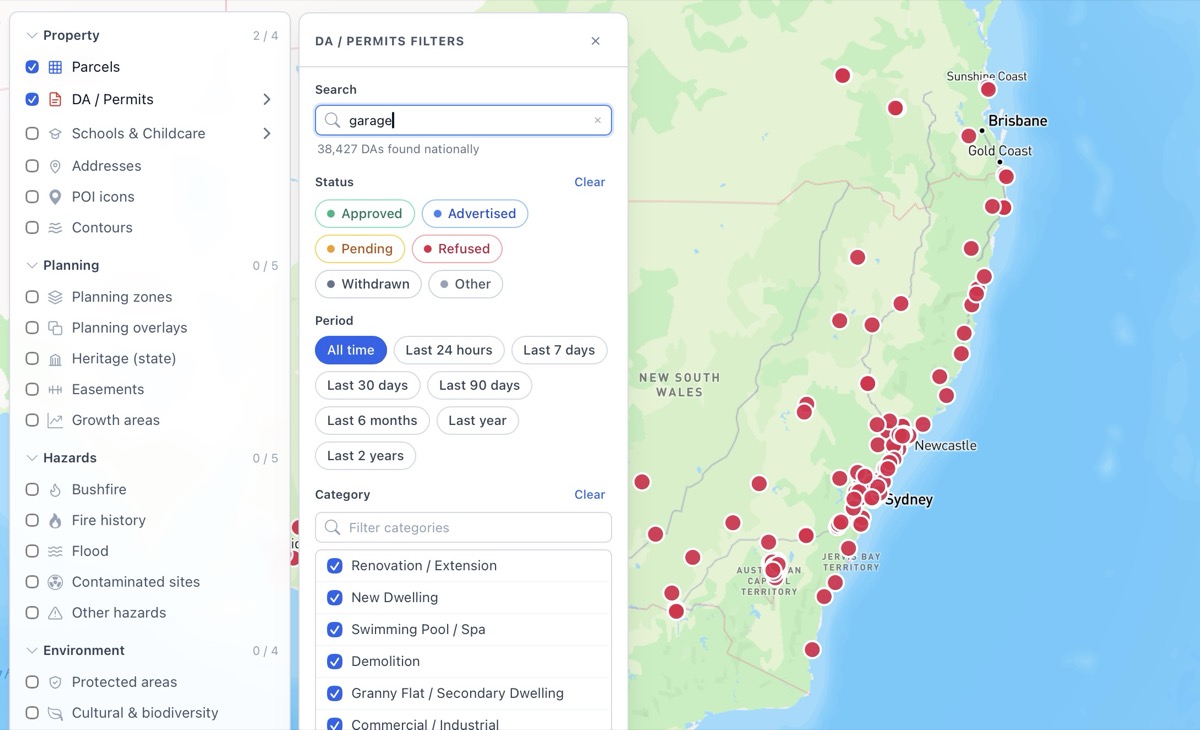Viewport: 1200px width, 730px height.
Task: Open Schools & Childcare options chevron
Action: (x=267, y=133)
